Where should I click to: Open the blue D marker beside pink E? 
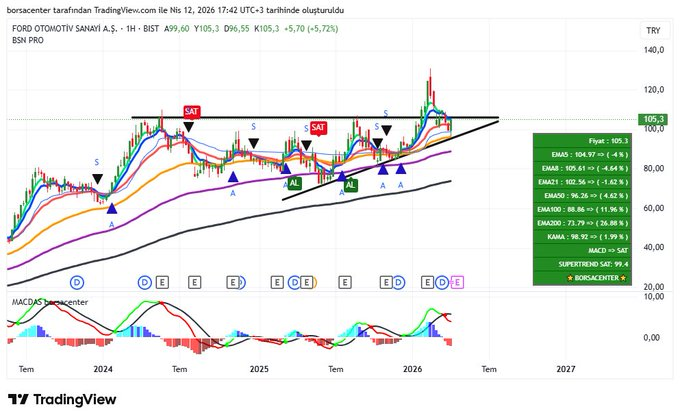pos(442,283)
